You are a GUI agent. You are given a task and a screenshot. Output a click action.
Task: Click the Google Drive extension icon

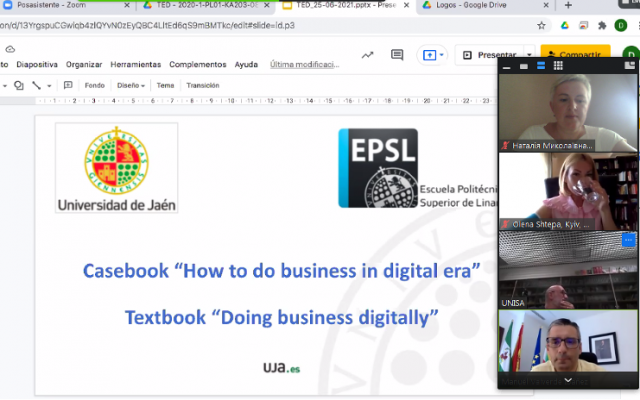tap(565, 25)
